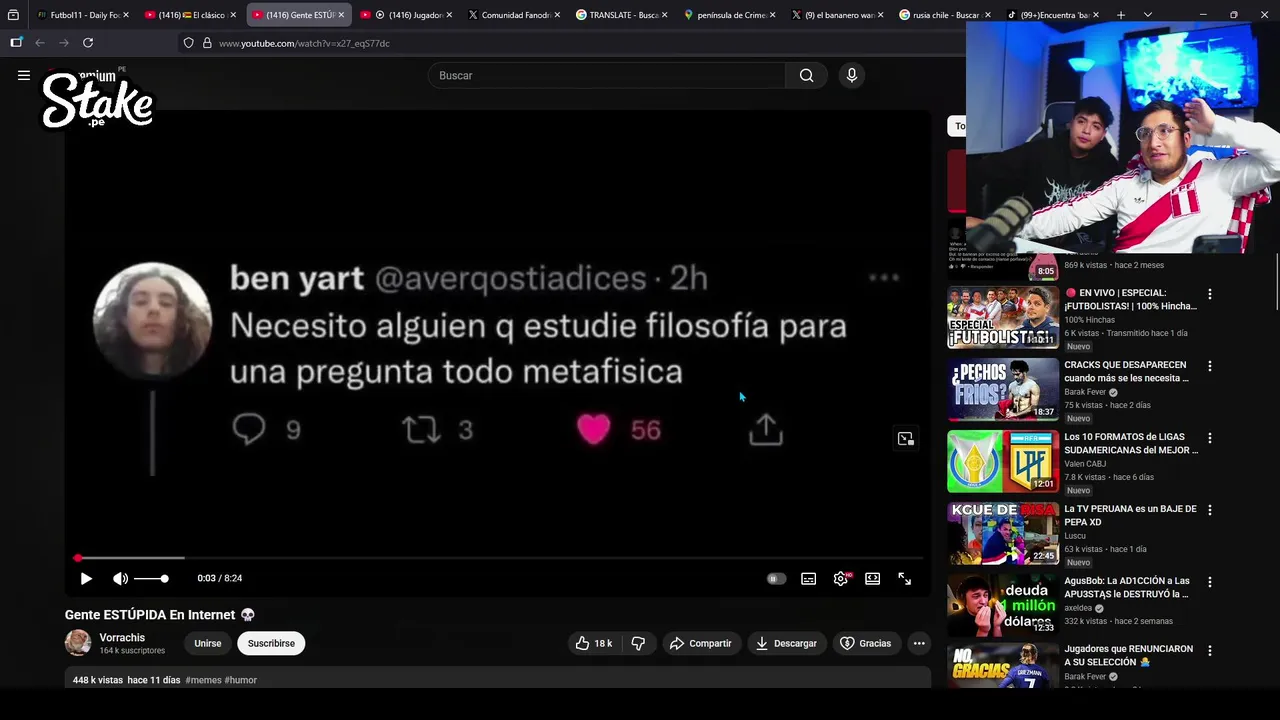Open more actions ellipsis under video
This screenshot has width=1280, height=720.
tap(919, 643)
